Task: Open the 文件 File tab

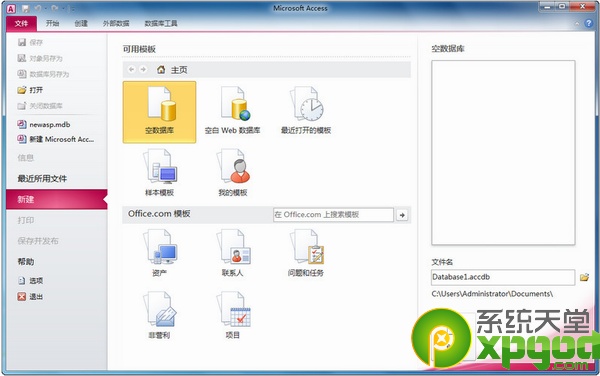Action: pos(21,24)
